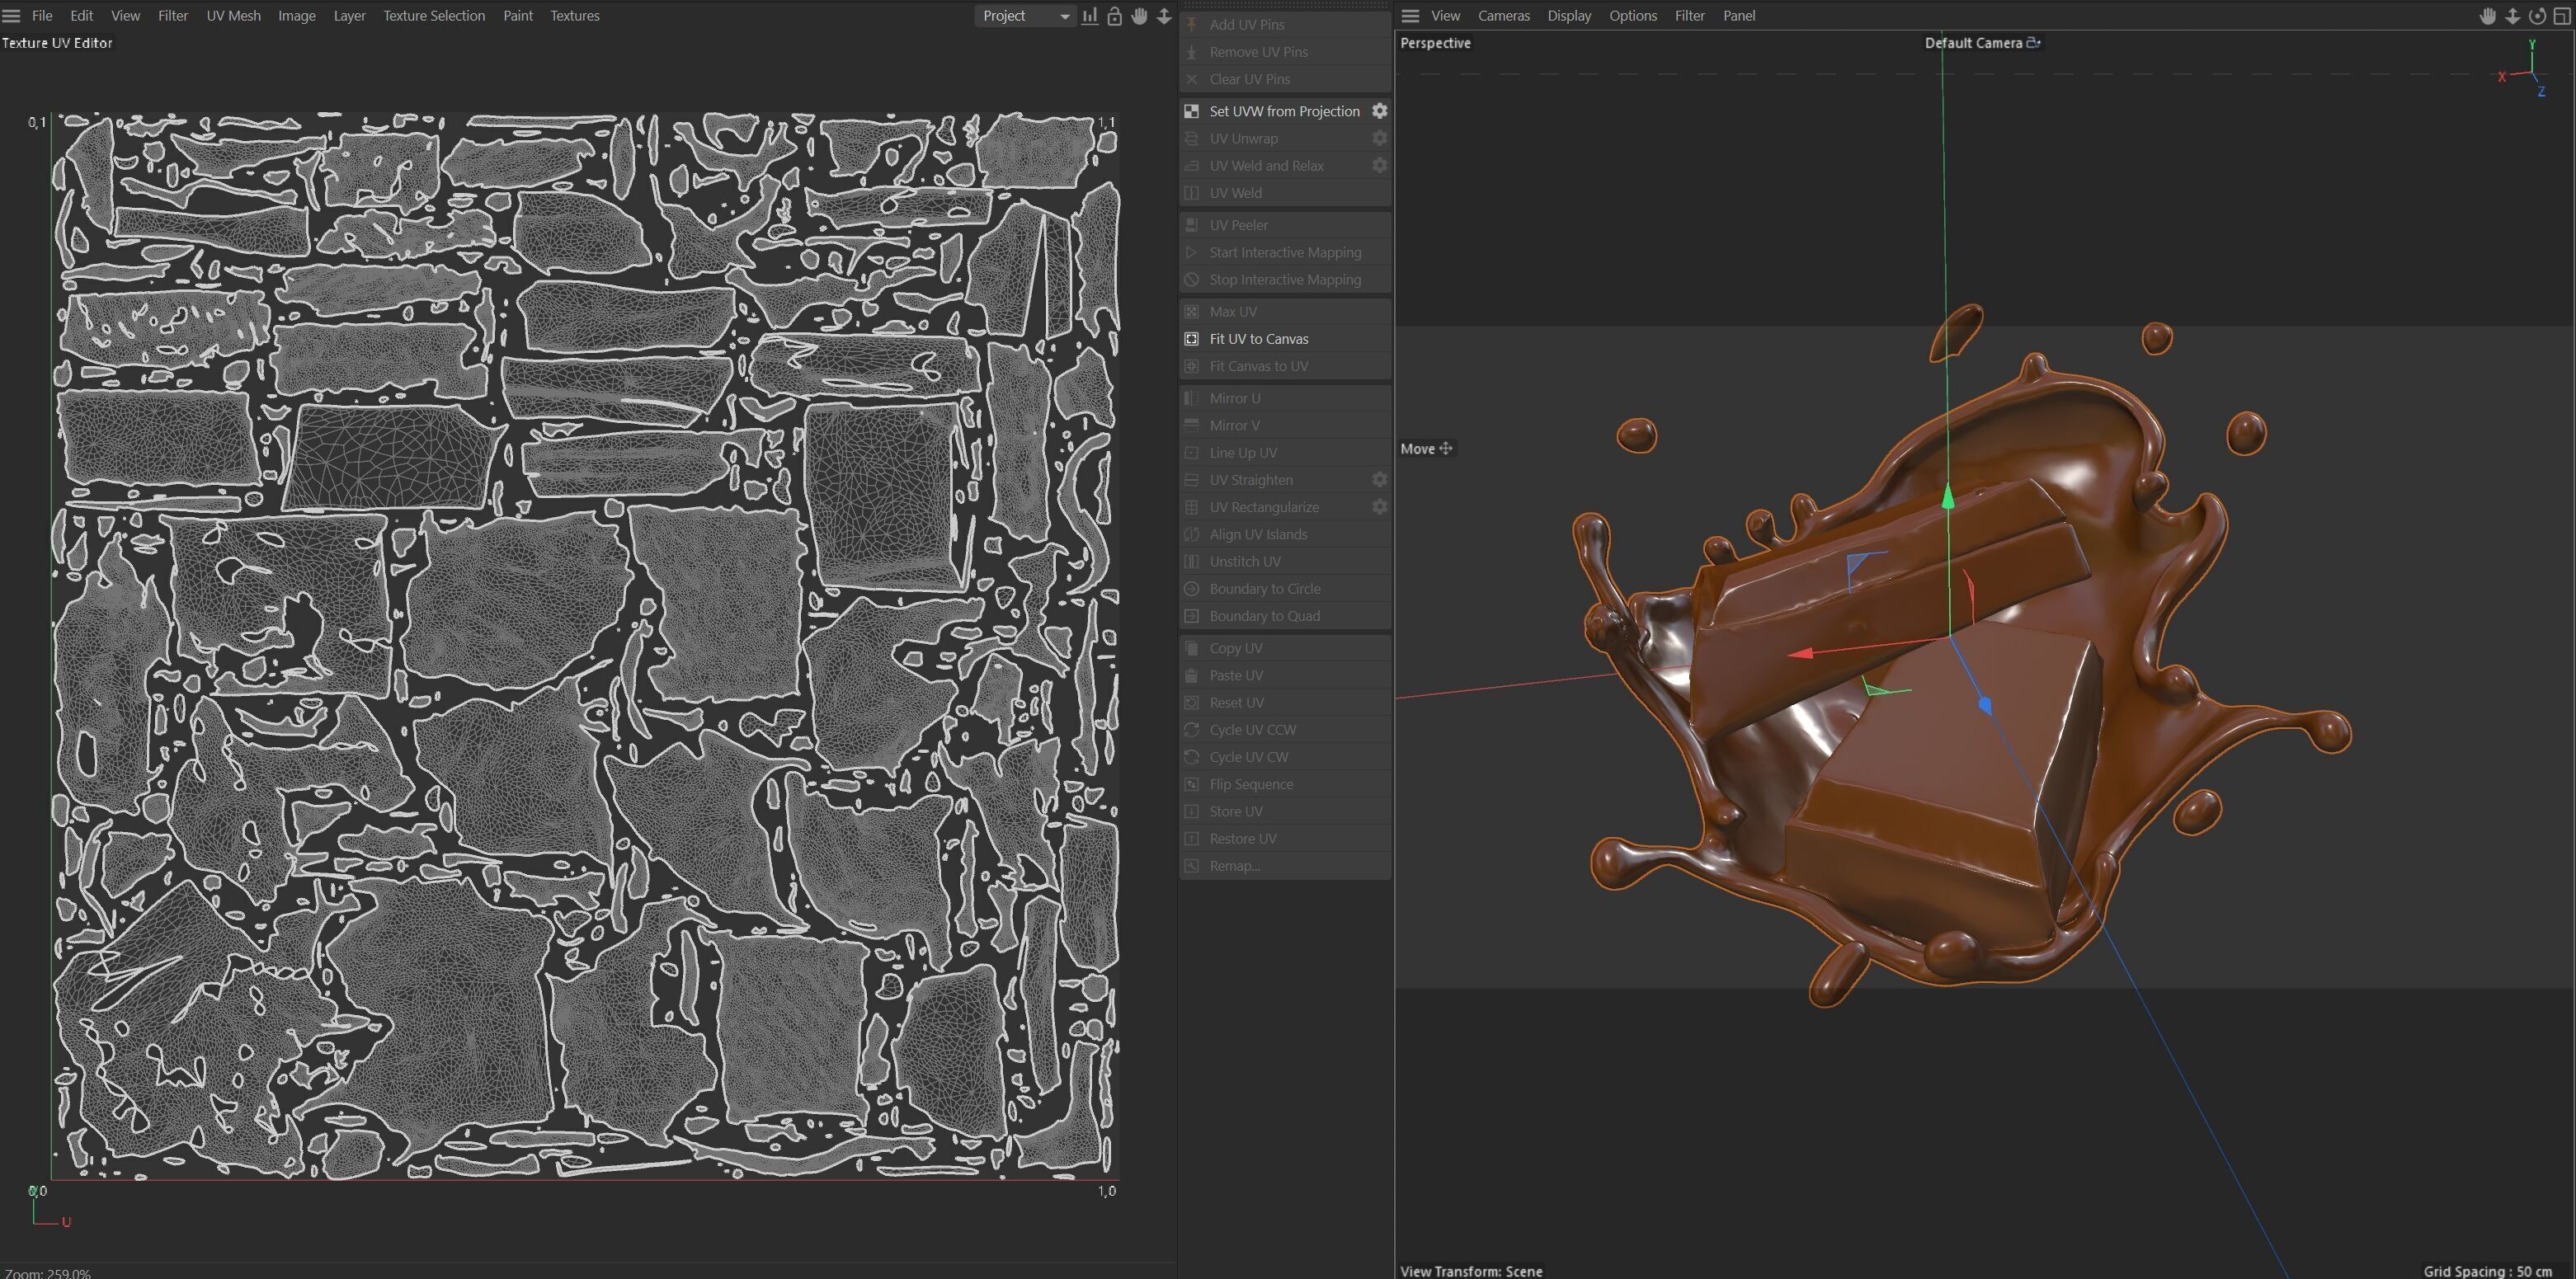Image resolution: width=2576 pixels, height=1279 pixels.
Task: Click the Perspective viewport label
Action: [1435, 43]
